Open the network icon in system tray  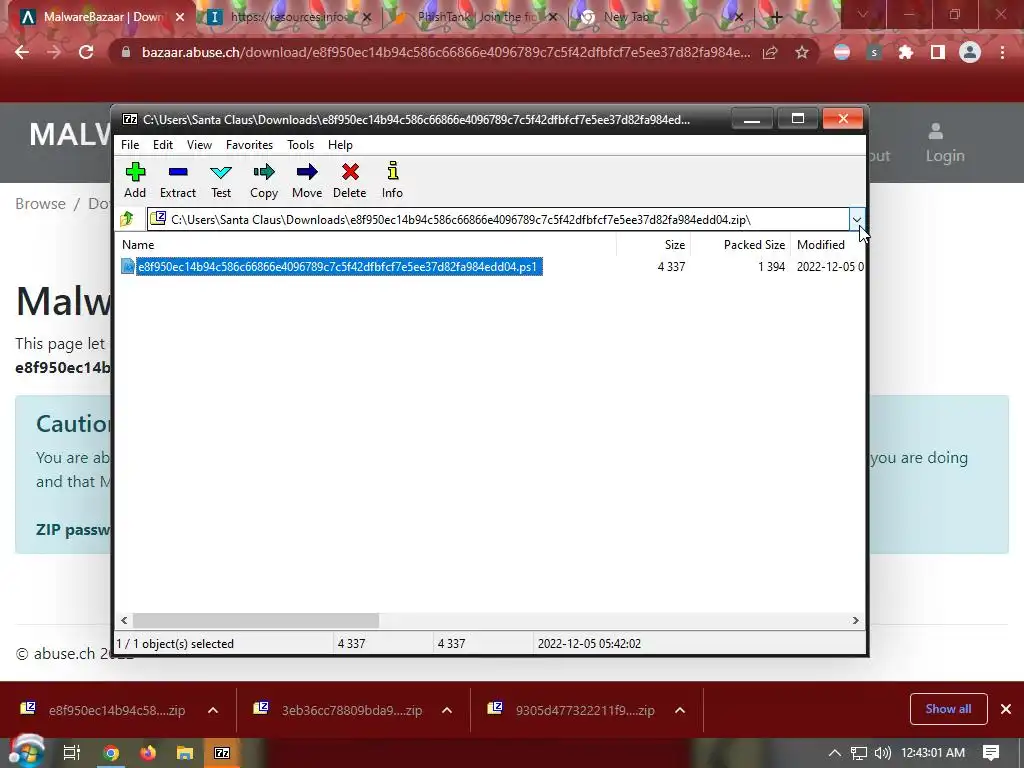pyautogui.click(x=858, y=753)
